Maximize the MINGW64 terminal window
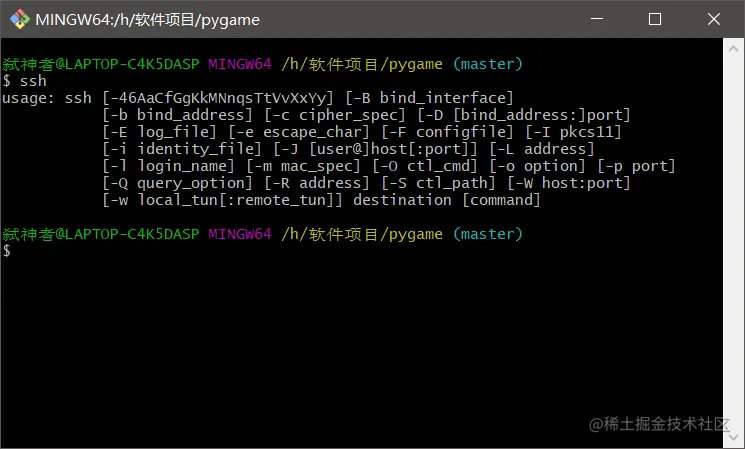Image resolution: width=745 pixels, height=449 pixels. (655, 19)
